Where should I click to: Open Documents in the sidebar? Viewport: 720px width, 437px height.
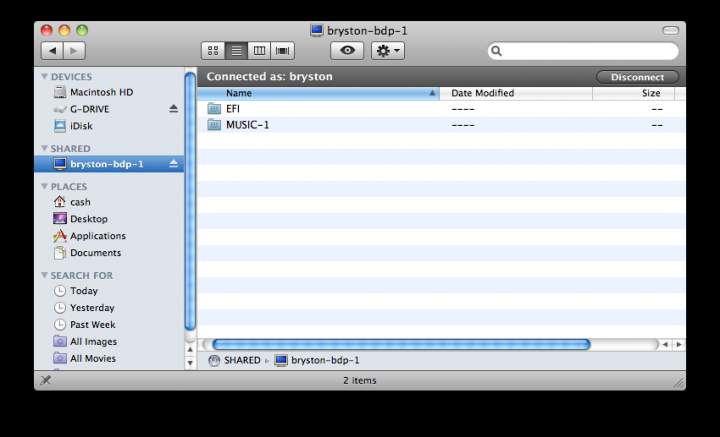click(109, 253)
